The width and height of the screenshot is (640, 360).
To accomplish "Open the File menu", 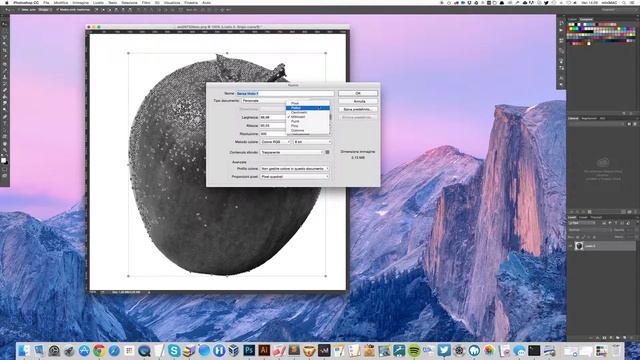I will tap(46, 2).
